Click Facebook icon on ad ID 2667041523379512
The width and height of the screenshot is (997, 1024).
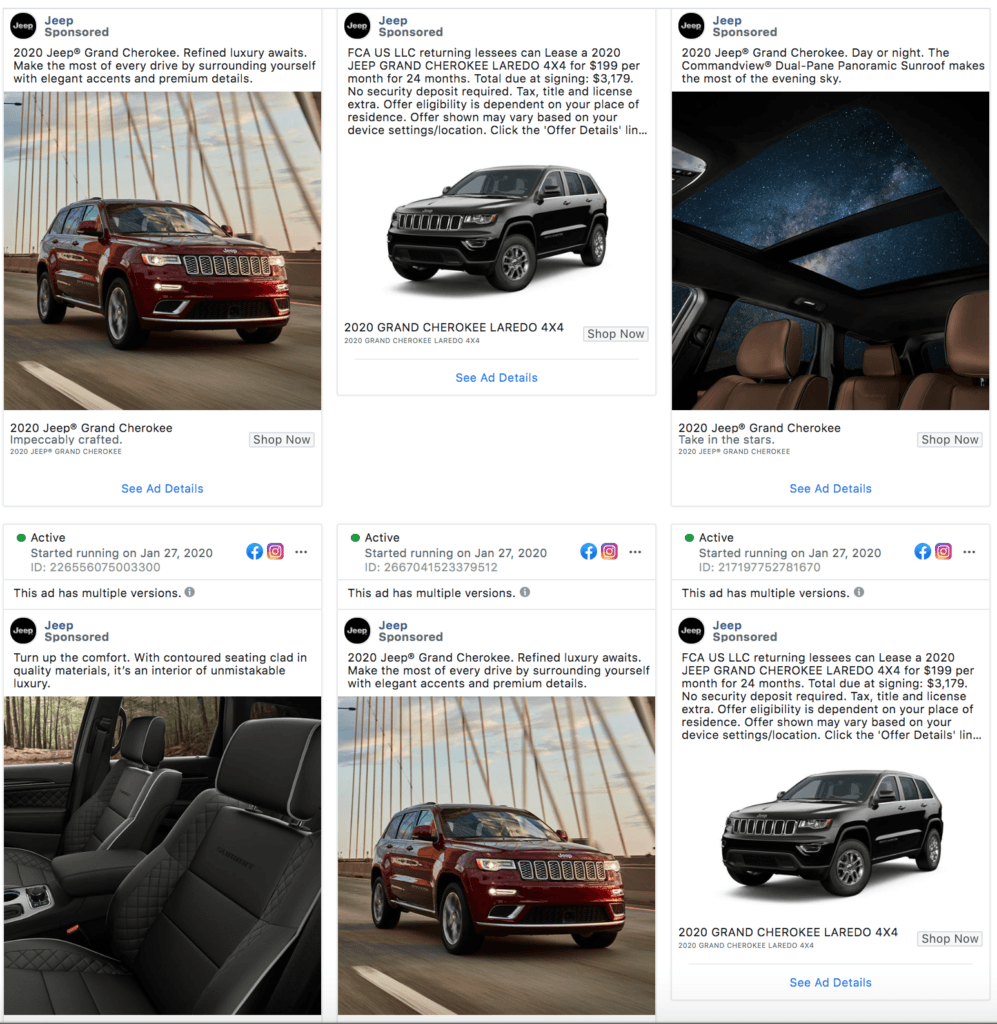pos(588,551)
